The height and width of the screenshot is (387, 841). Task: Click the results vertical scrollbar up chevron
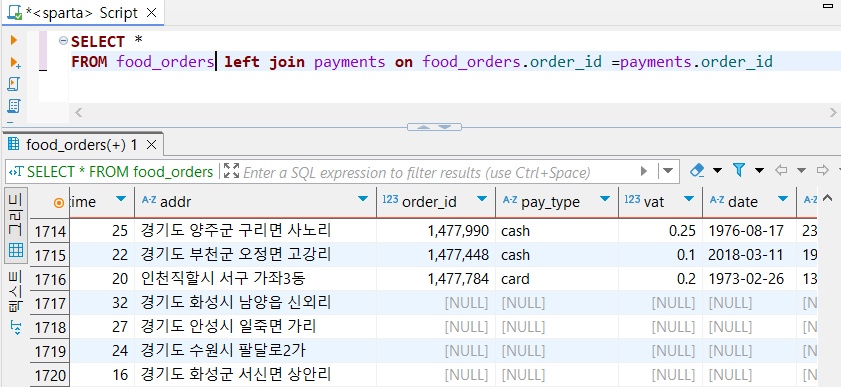(x=827, y=198)
